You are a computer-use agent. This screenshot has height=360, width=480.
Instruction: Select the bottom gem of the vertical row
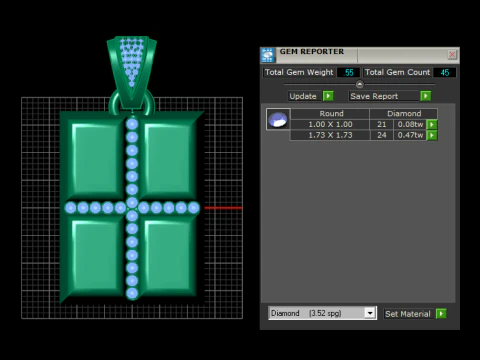[132, 294]
